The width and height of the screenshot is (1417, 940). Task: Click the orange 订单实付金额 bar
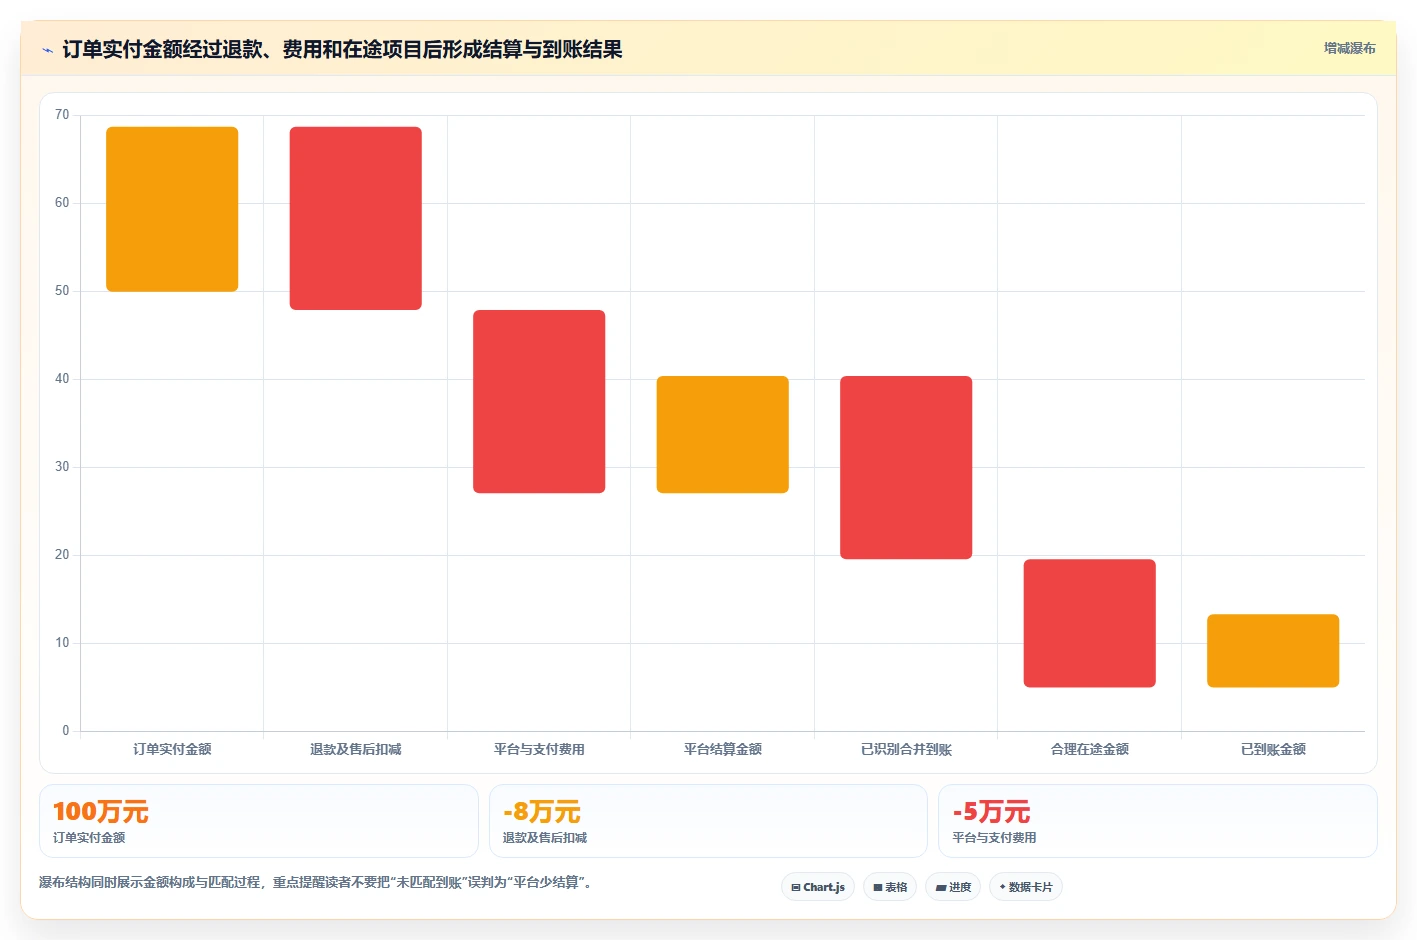(172, 209)
